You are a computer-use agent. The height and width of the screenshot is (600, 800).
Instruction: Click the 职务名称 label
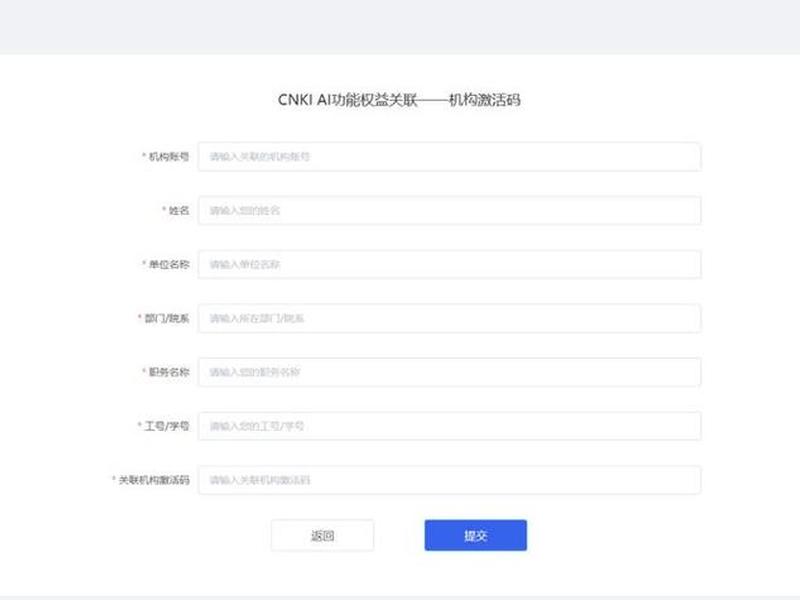click(x=168, y=372)
